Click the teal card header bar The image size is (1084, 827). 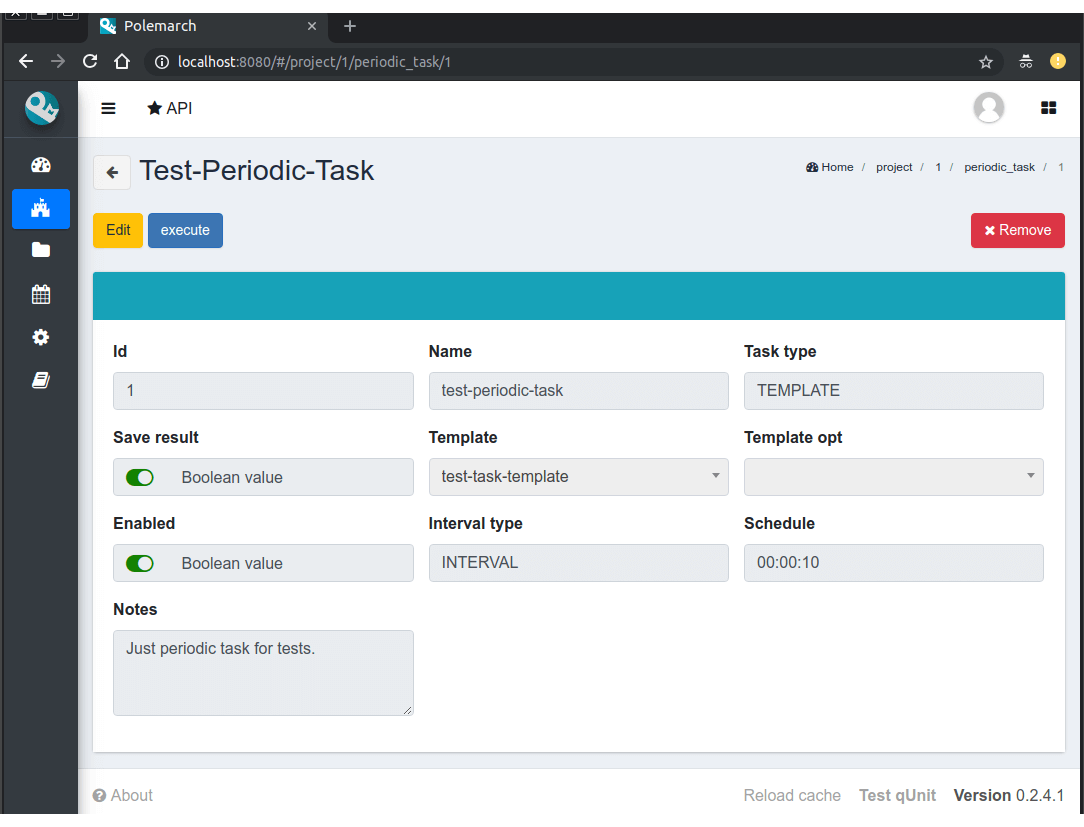point(579,296)
